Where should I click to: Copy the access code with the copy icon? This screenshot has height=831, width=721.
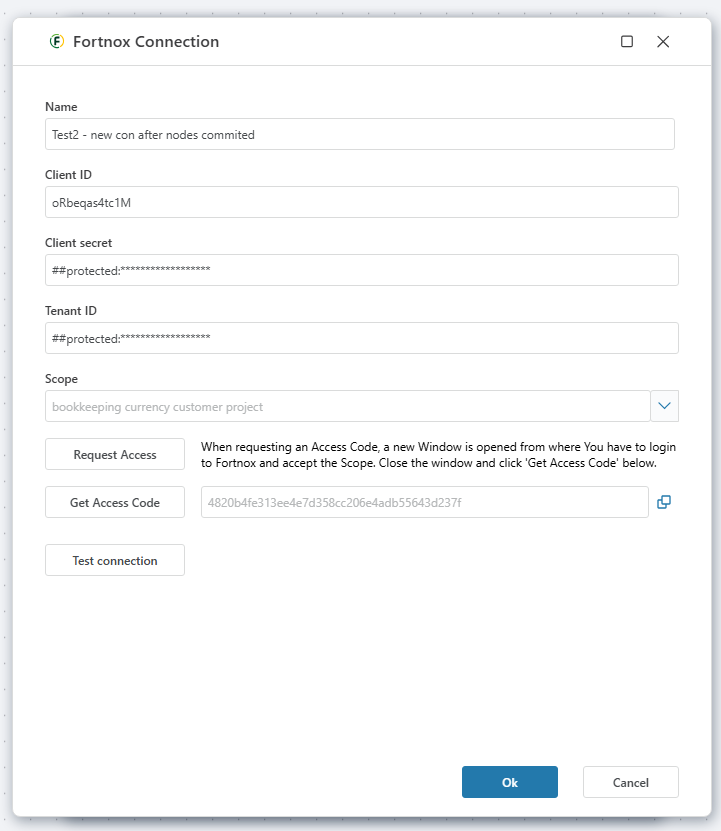click(x=664, y=502)
